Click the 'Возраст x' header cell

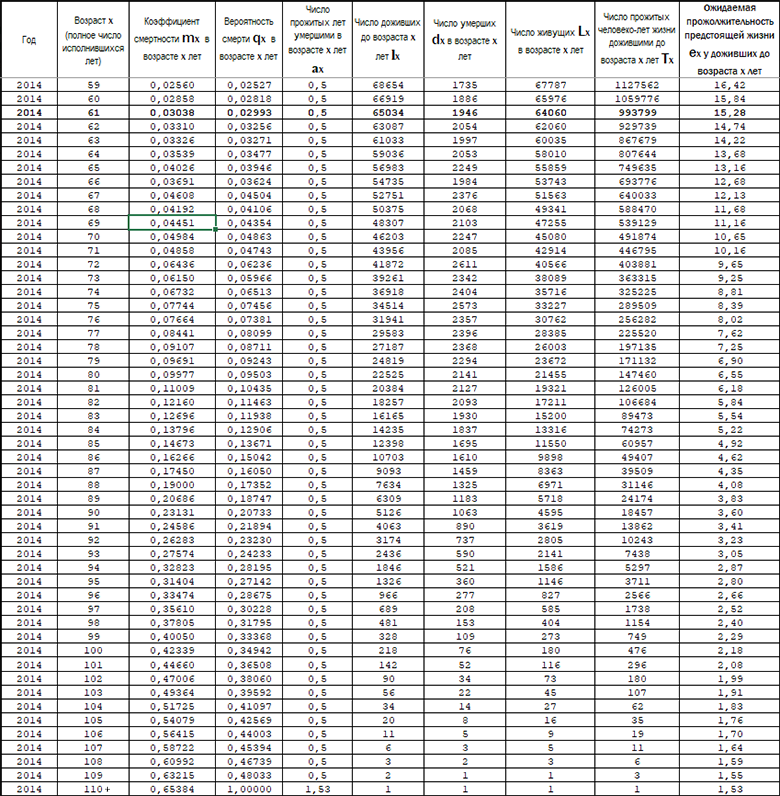(x=93, y=40)
